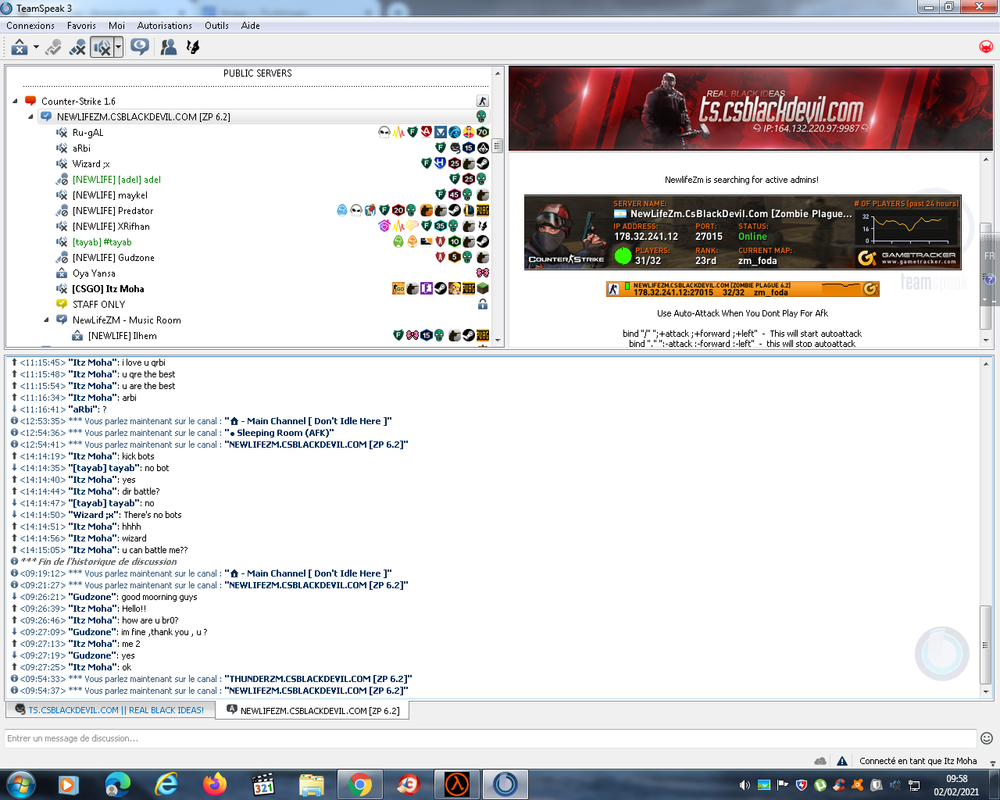Select the STAFF ONLY channel
This screenshot has width=1000, height=800.
click(x=99, y=304)
